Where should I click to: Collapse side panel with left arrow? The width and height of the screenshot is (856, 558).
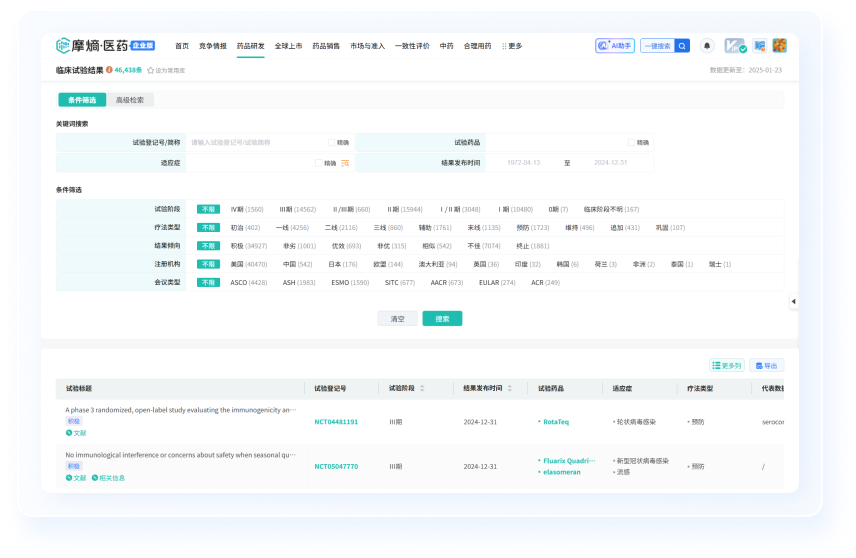[x=793, y=301]
